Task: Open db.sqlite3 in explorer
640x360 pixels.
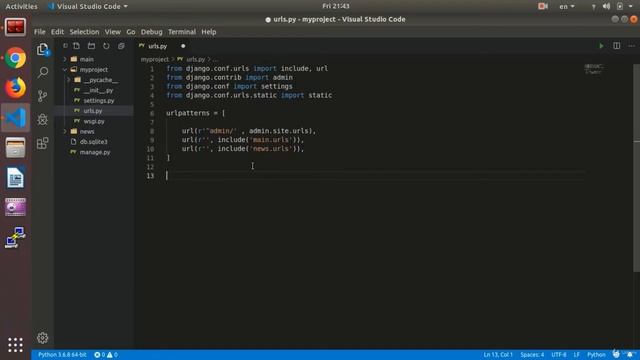Action: (93, 142)
